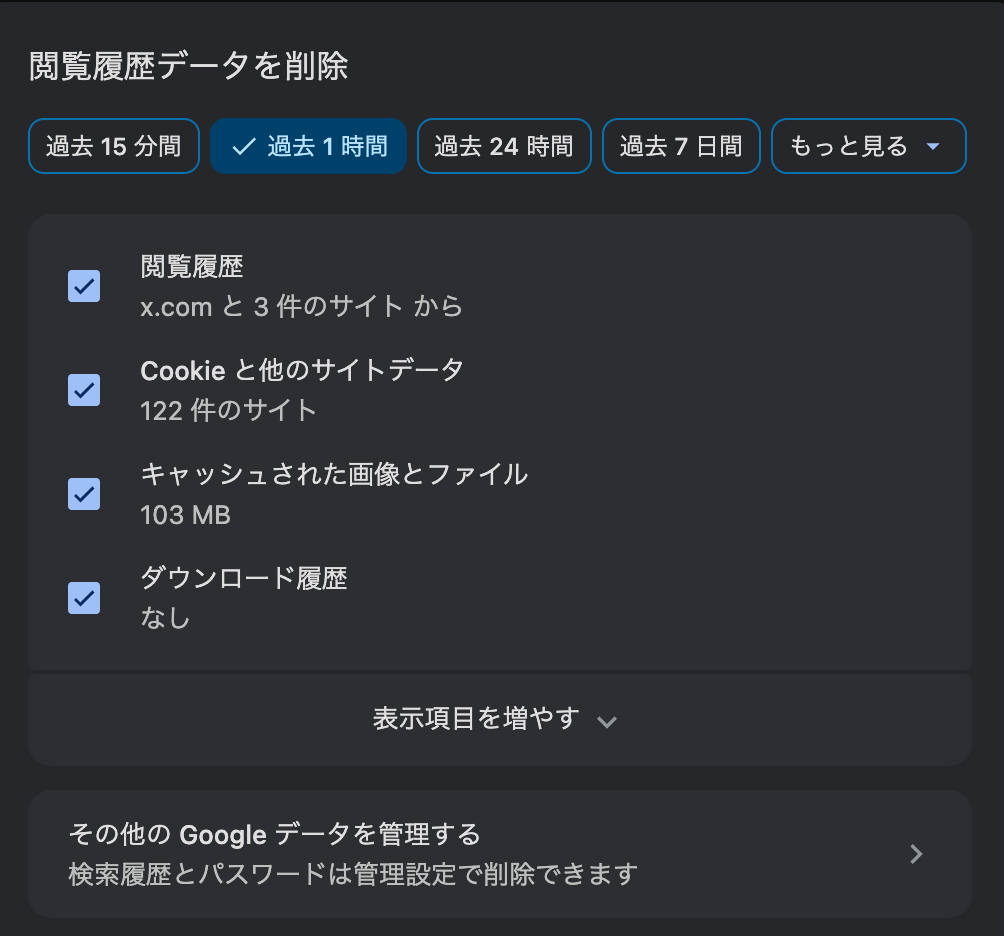Click the キャッシュされた画像とファイル label
The width and height of the screenshot is (1004, 936).
tap(334, 474)
